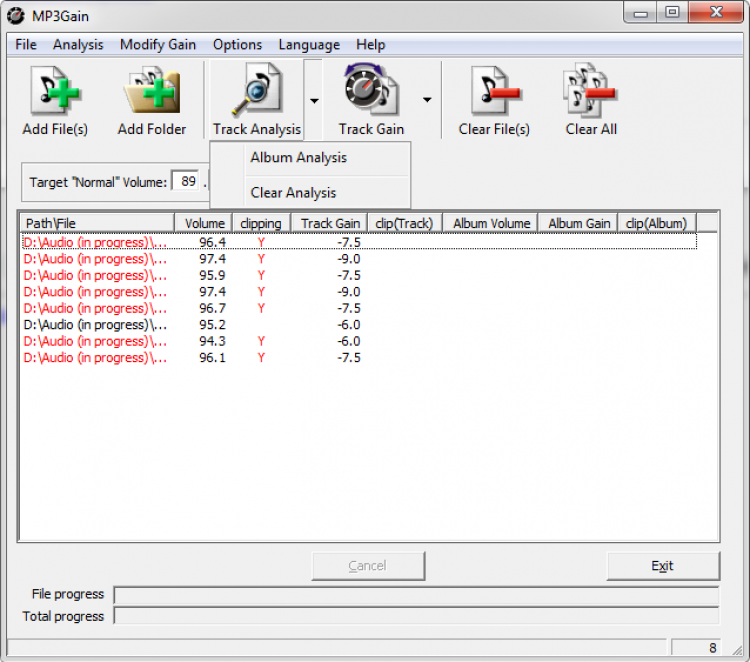
Task: Click the MP3Gain title bar app icon
Action: point(15,16)
